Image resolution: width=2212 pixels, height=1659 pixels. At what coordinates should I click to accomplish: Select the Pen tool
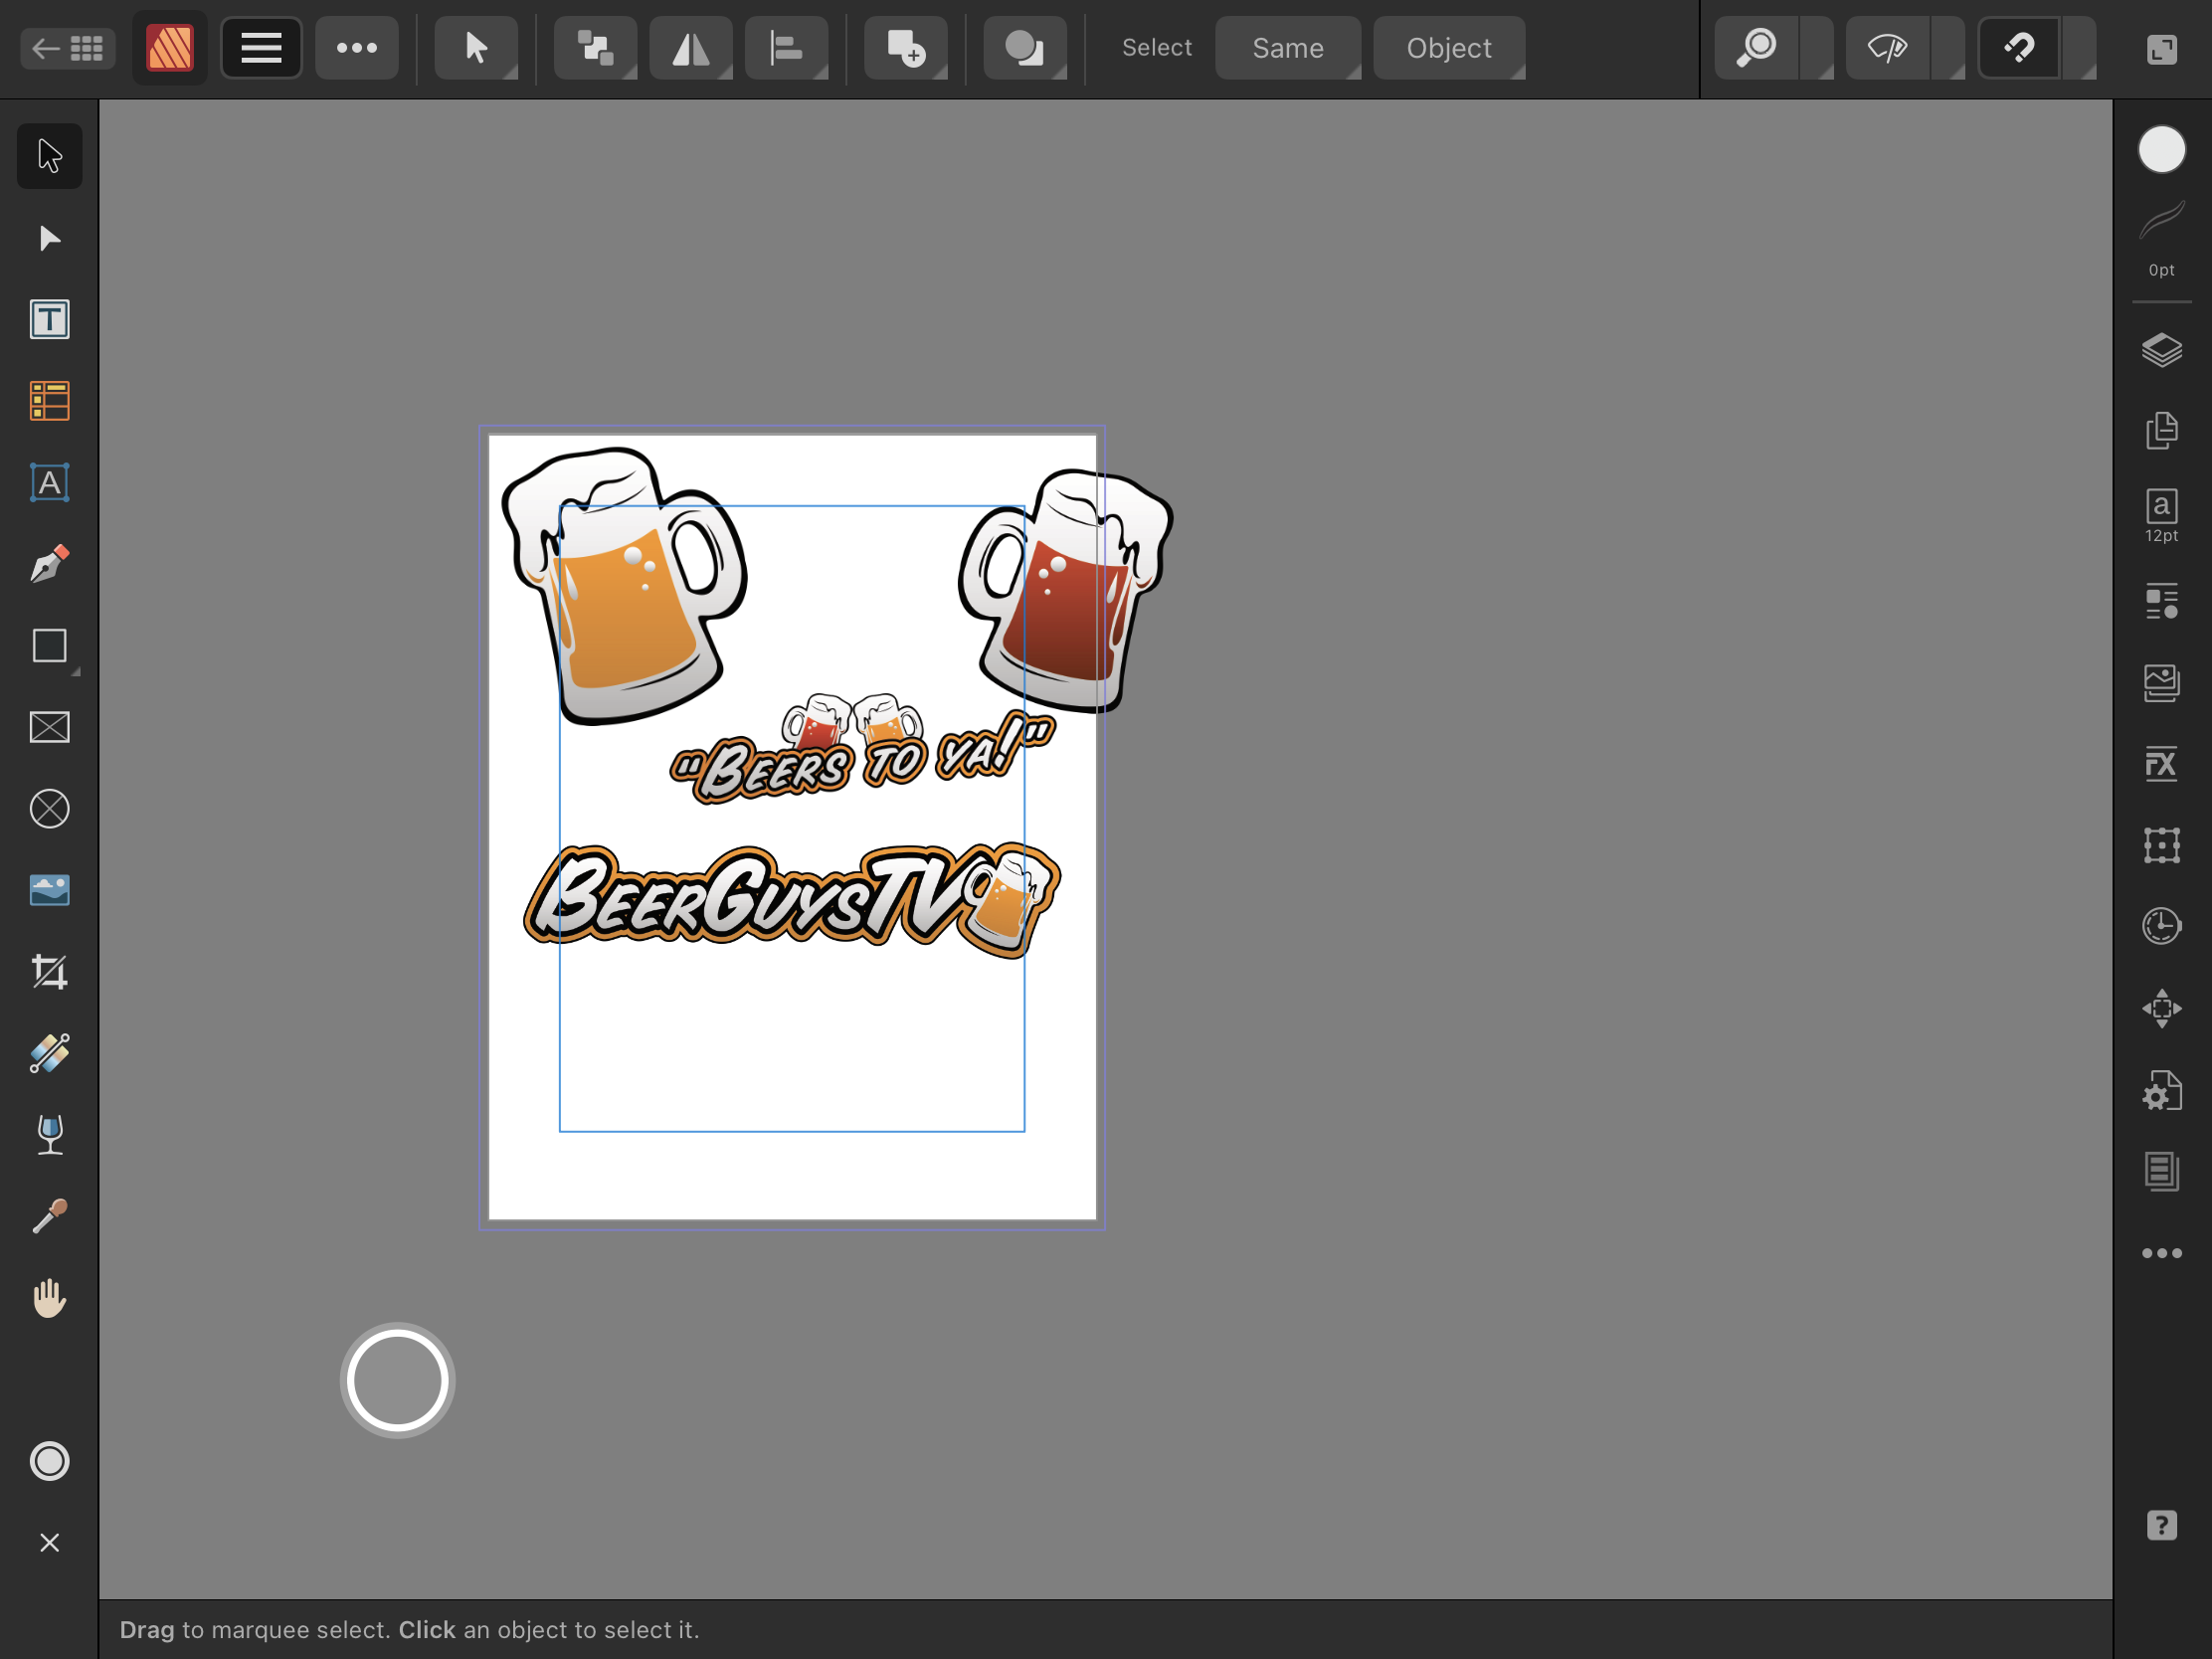[49, 564]
